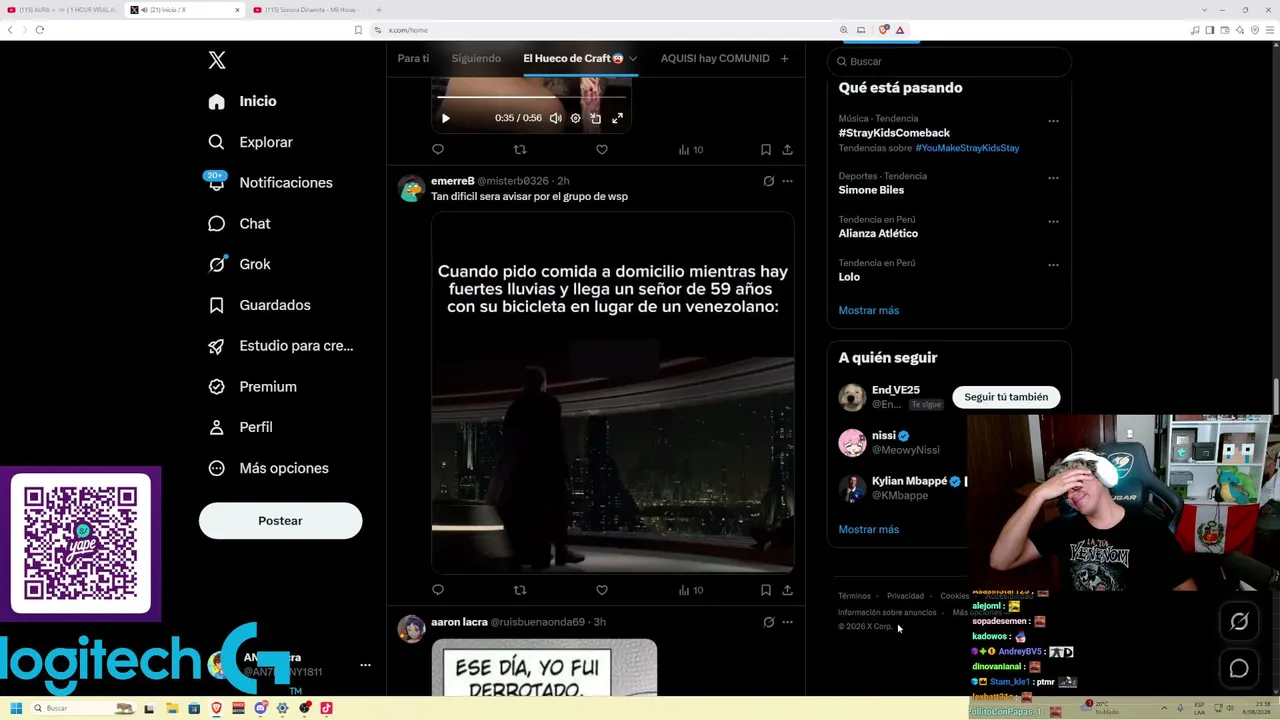Click the X logo in the sidebar

[217, 60]
